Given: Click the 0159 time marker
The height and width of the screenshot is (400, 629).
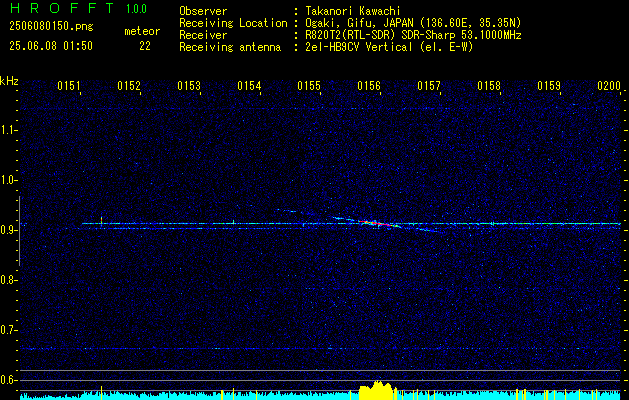Looking at the screenshot, I should click(x=549, y=85).
